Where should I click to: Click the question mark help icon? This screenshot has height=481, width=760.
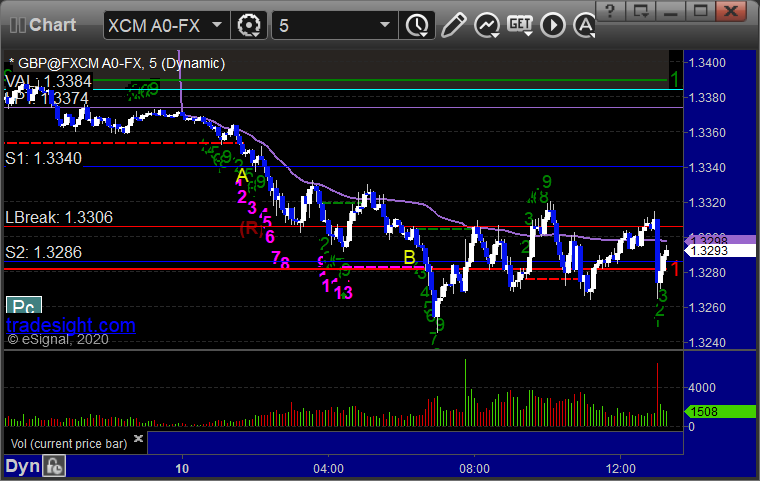tap(610, 11)
